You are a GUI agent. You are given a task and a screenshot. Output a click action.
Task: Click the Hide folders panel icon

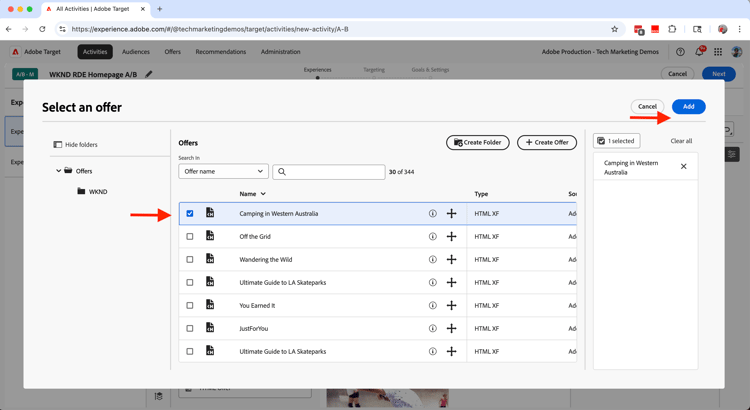click(x=58, y=145)
